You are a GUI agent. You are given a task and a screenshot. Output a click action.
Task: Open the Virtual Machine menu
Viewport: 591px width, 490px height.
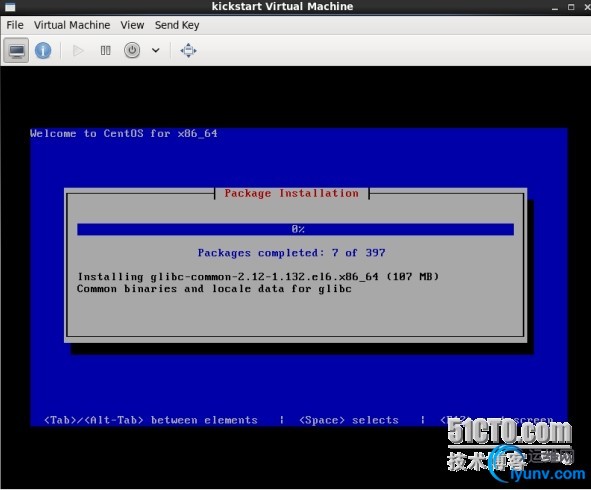tap(72, 25)
